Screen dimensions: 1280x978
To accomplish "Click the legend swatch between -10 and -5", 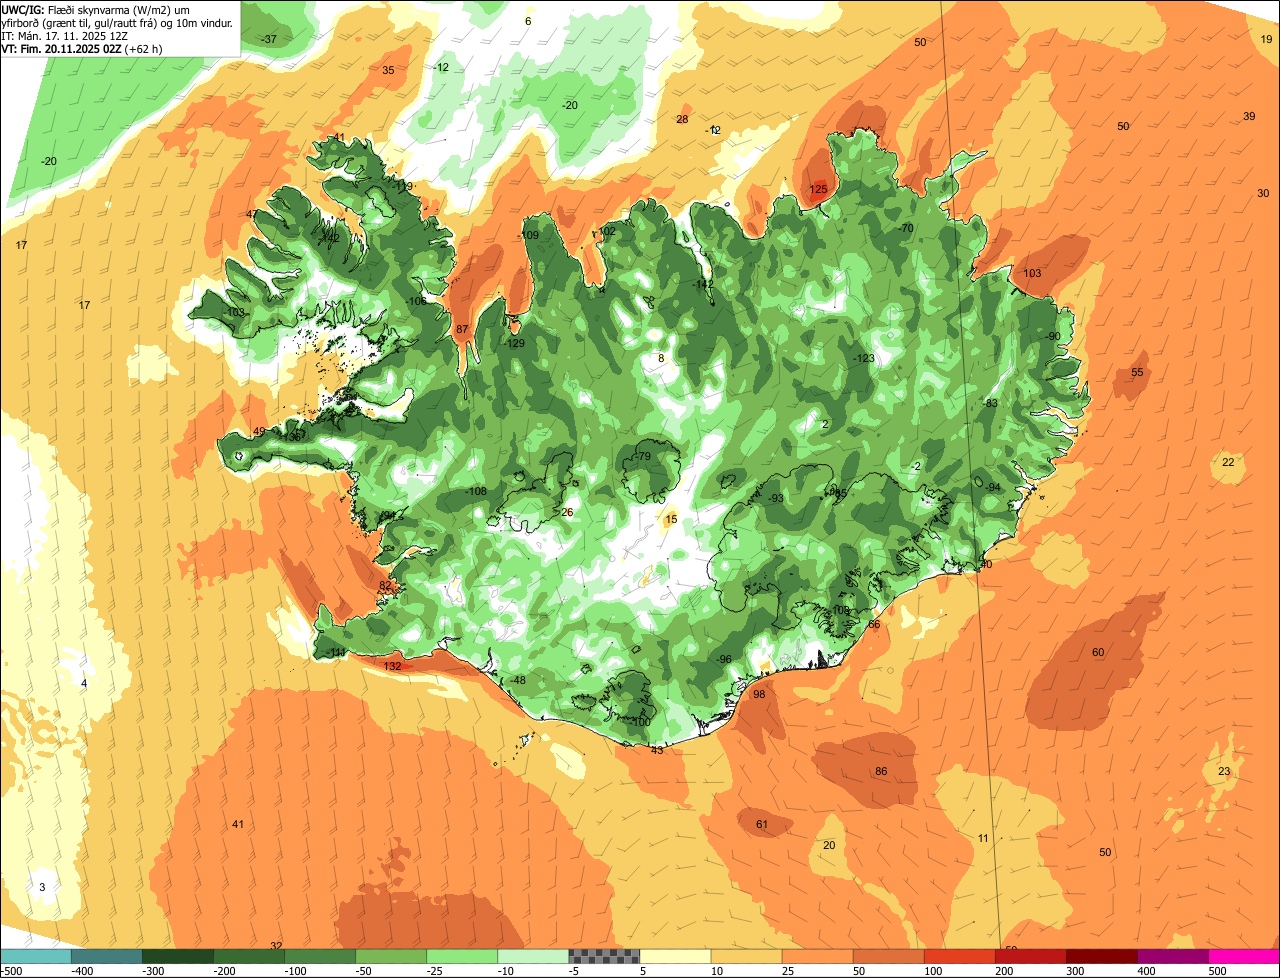I will point(533,956).
